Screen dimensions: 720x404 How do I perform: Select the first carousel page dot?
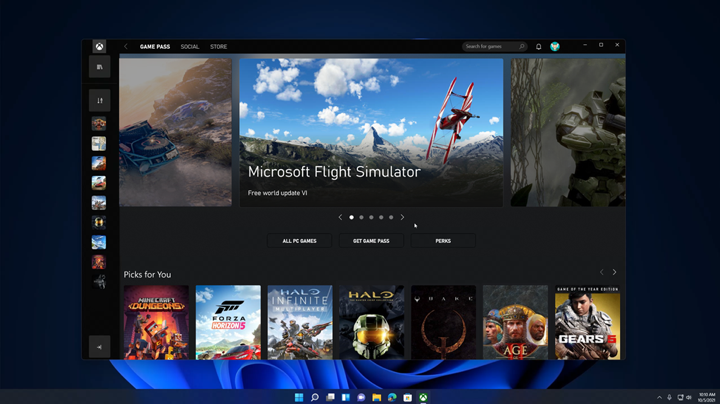(x=351, y=217)
